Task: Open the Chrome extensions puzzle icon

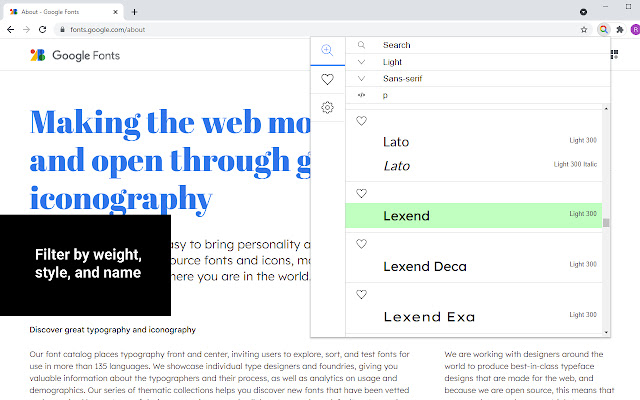Action: 620,30
